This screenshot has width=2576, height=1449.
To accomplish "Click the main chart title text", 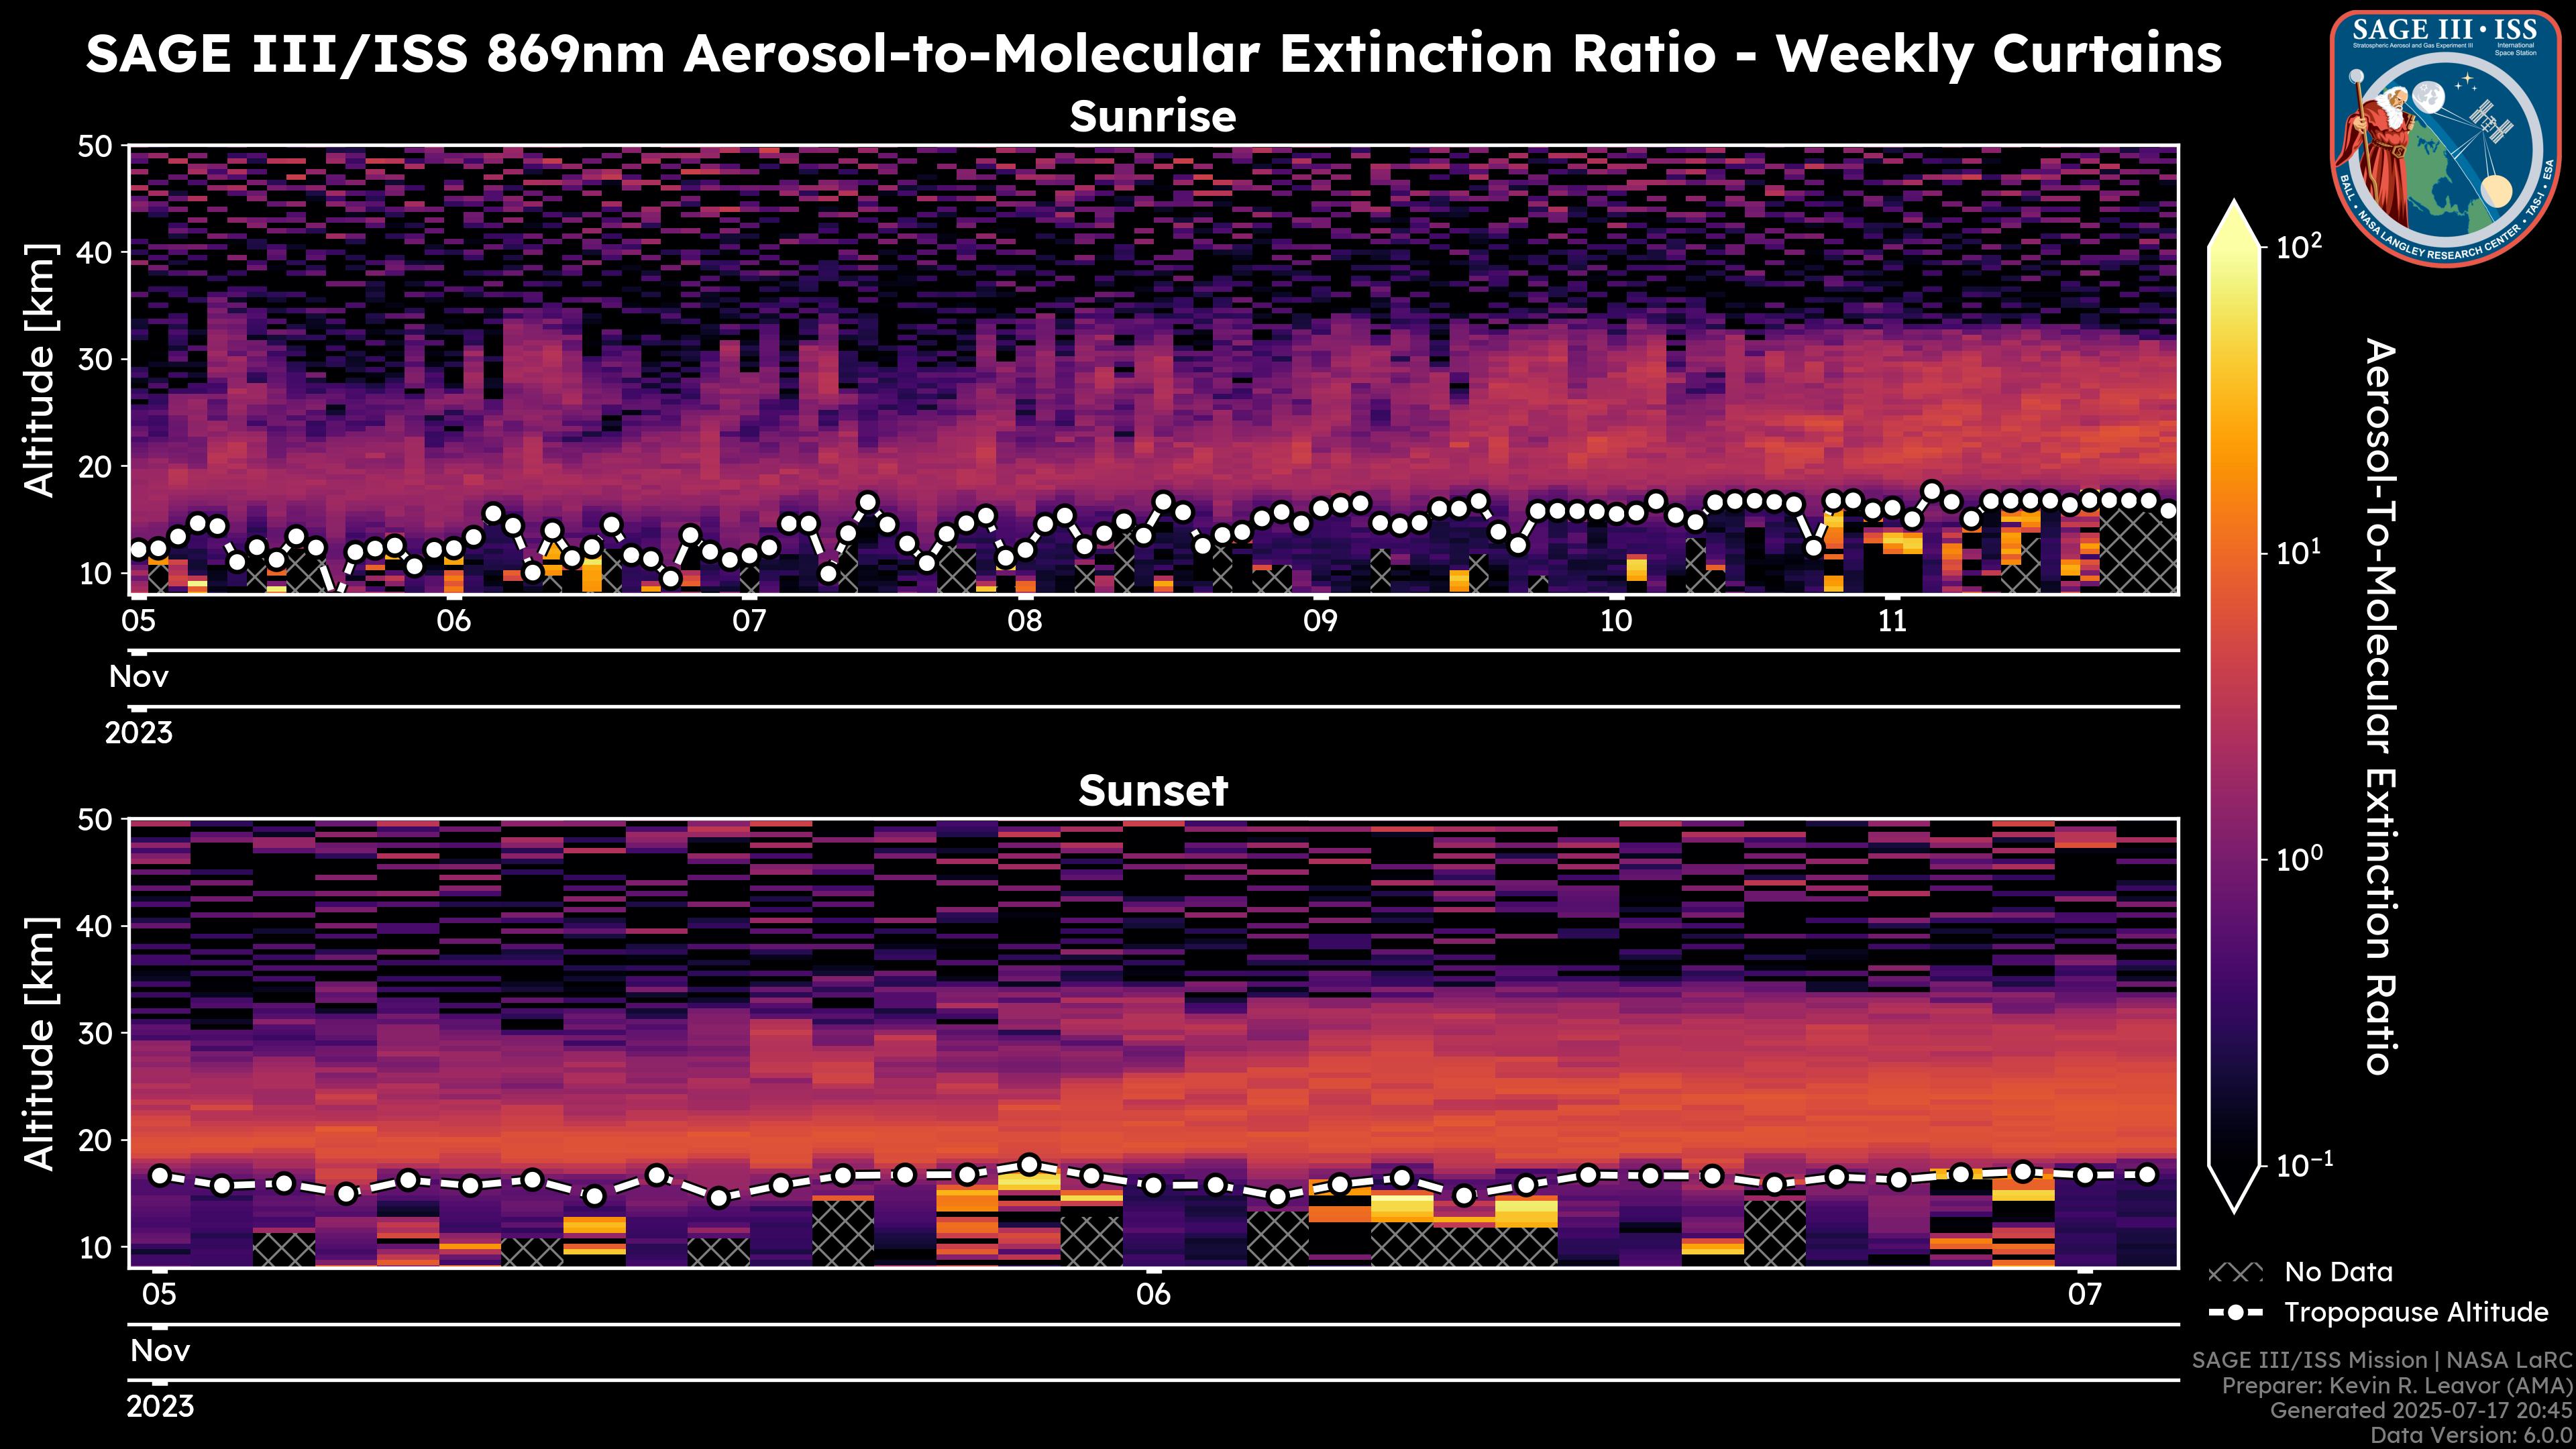I will [1152, 54].
